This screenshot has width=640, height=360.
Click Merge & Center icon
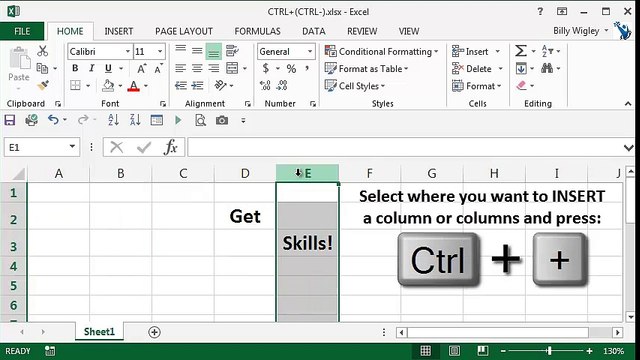[232, 68]
